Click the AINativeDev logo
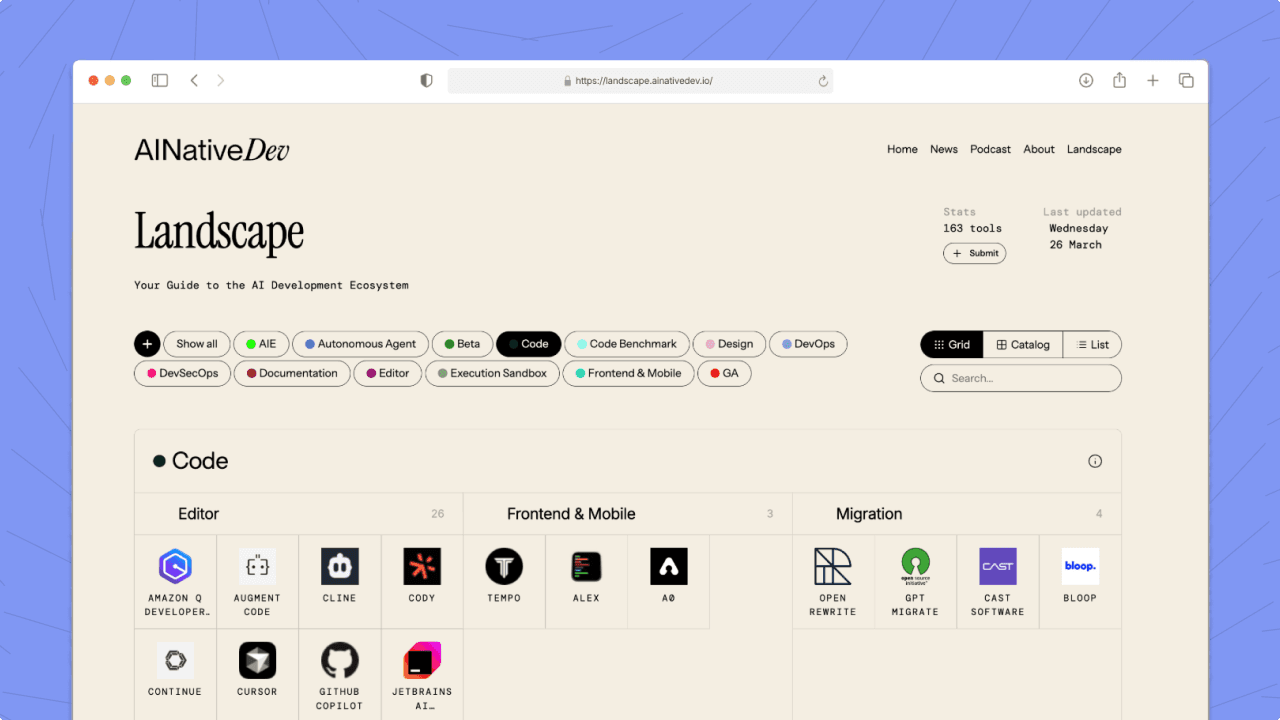The image size is (1280, 720). (x=212, y=150)
